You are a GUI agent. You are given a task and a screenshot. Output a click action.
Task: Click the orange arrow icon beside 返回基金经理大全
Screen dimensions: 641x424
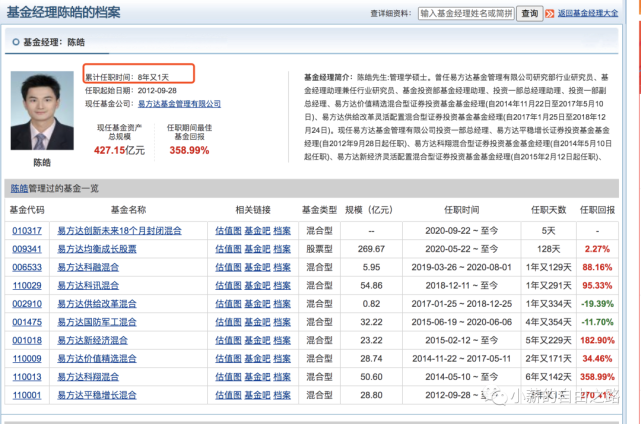click(x=550, y=14)
